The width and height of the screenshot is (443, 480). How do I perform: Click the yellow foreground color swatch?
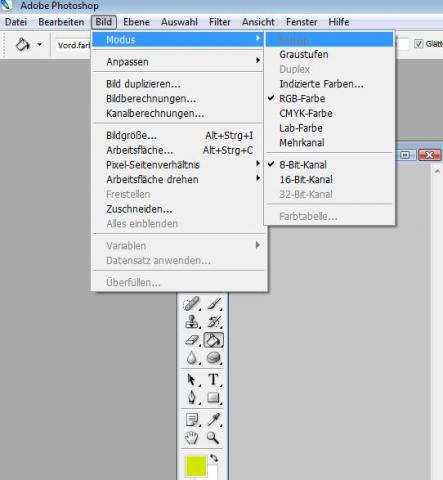click(x=196, y=466)
